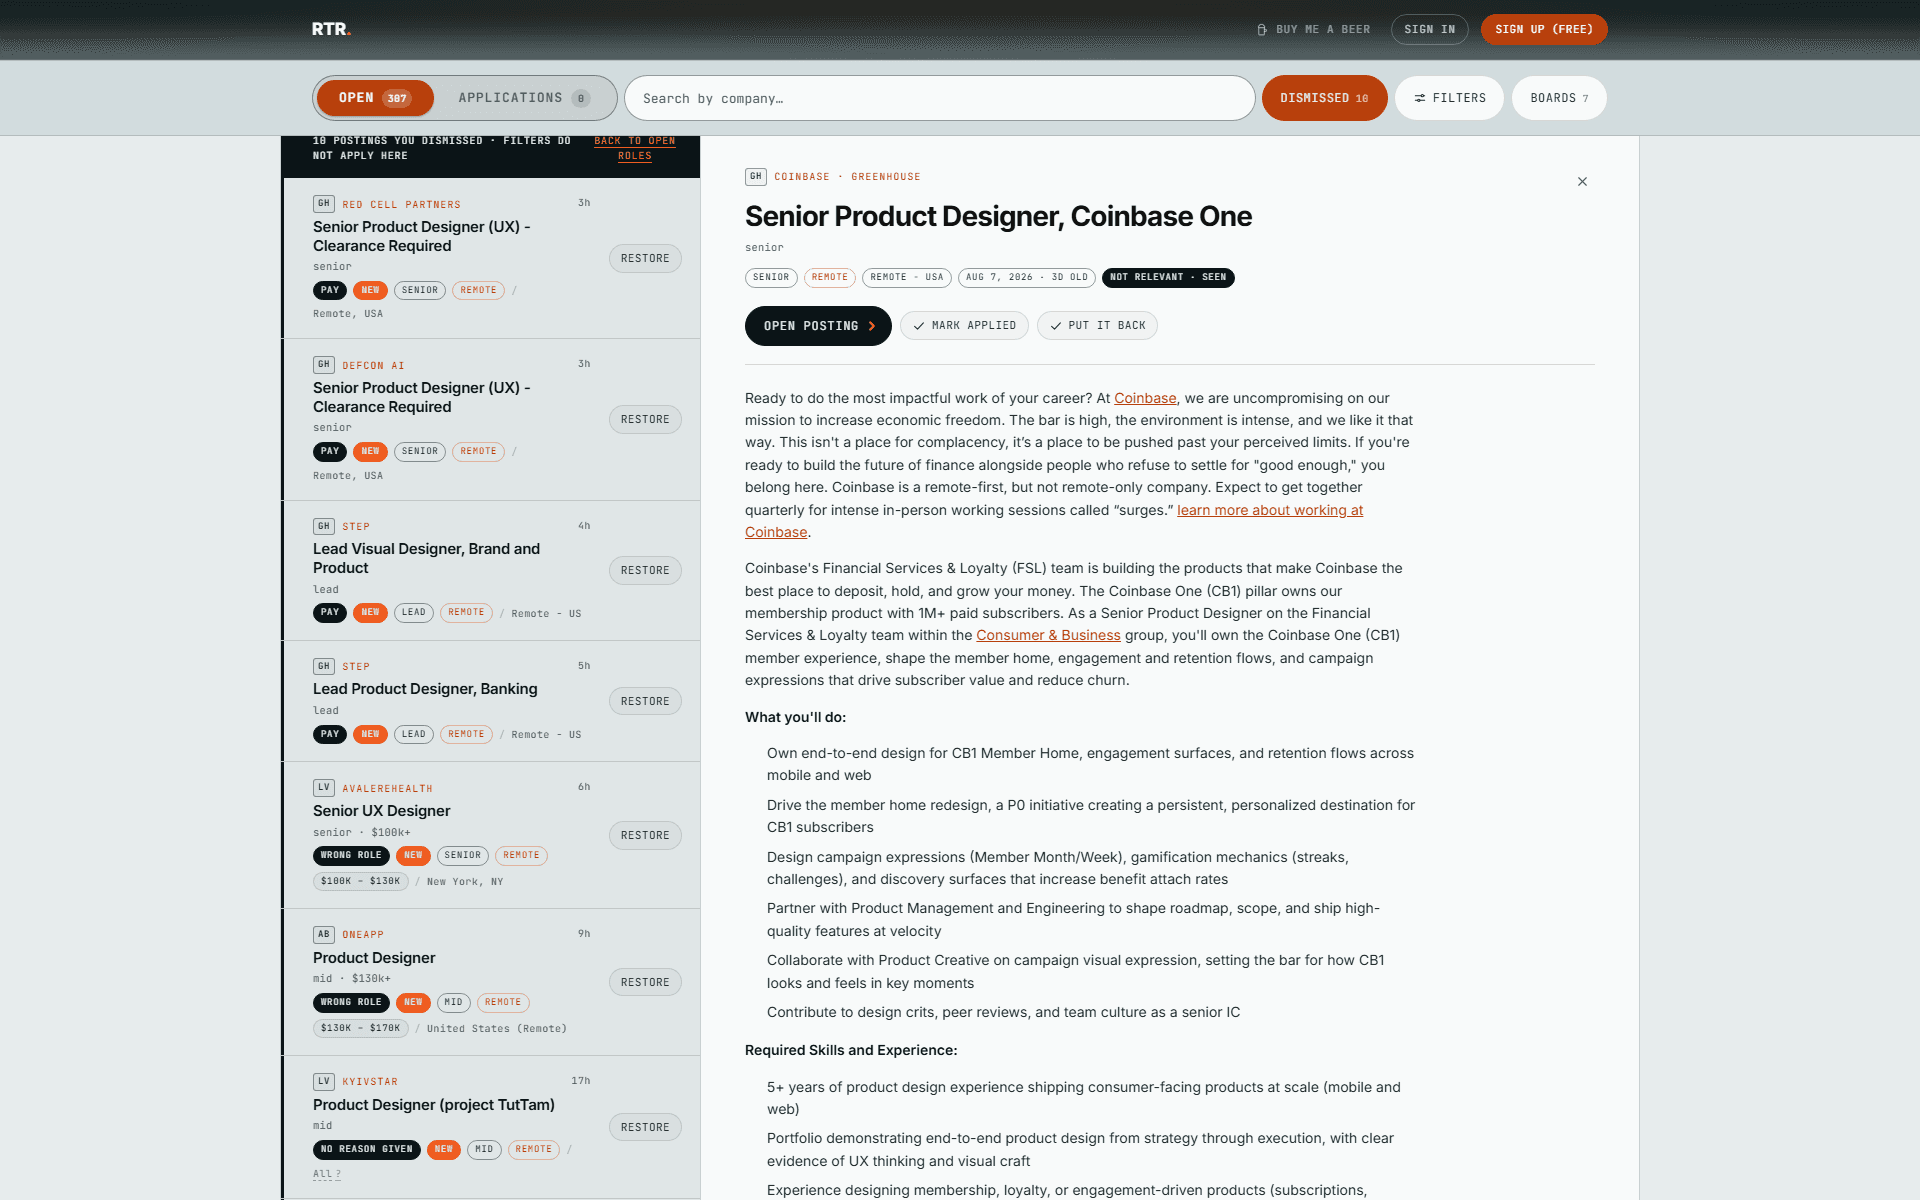
Task: Select Defcon AI Senior Product Designer card title
Action: pyautogui.click(x=421, y=397)
